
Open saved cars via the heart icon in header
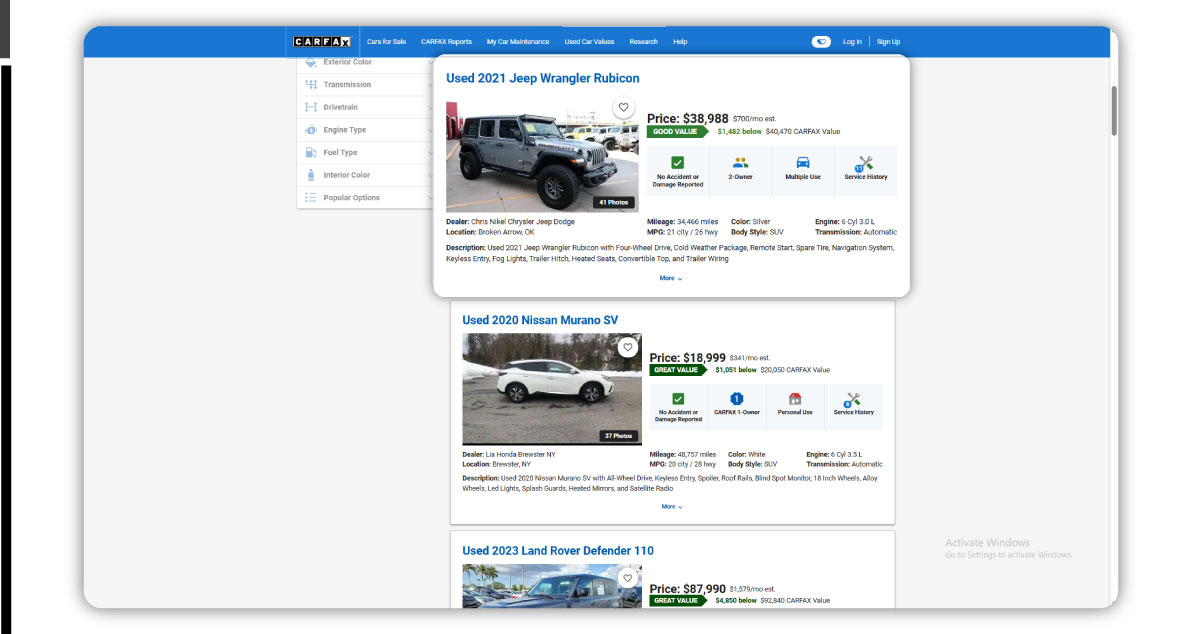821,41
